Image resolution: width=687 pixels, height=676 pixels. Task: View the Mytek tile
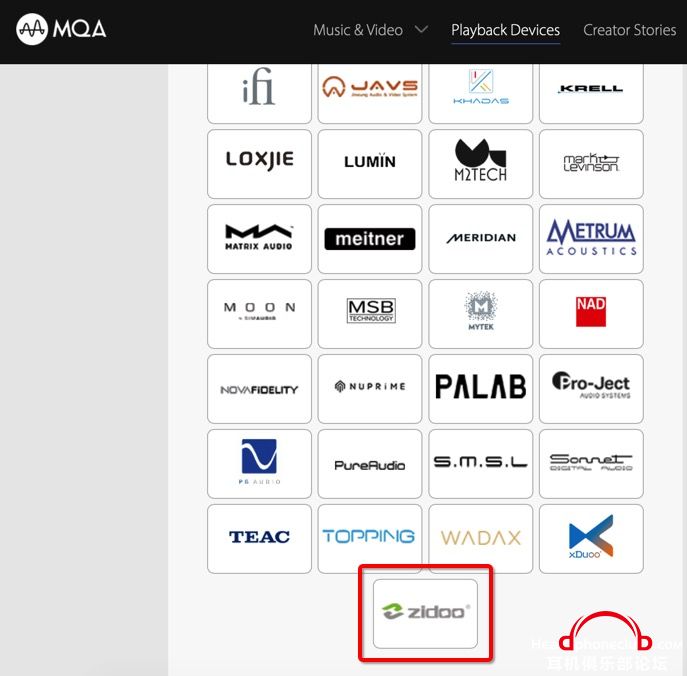[481, 314]
